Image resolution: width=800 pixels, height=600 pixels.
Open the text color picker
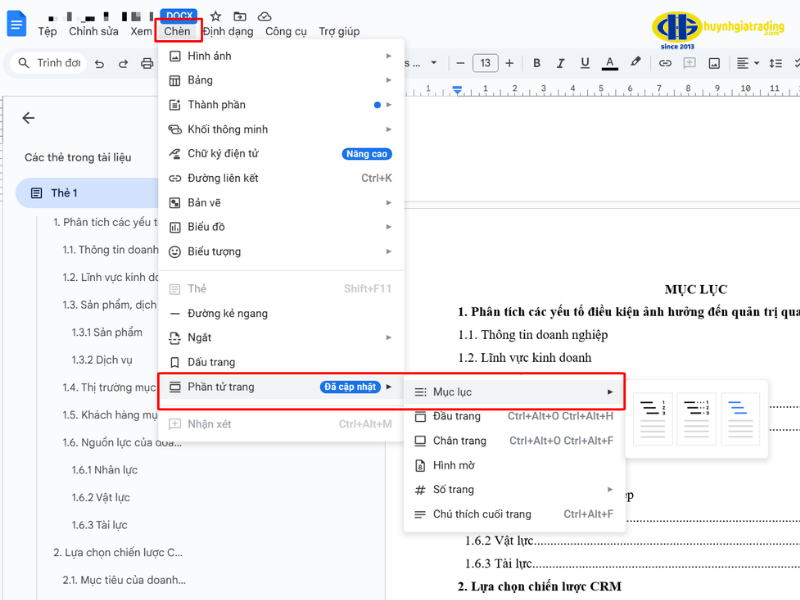coord(610,63)
